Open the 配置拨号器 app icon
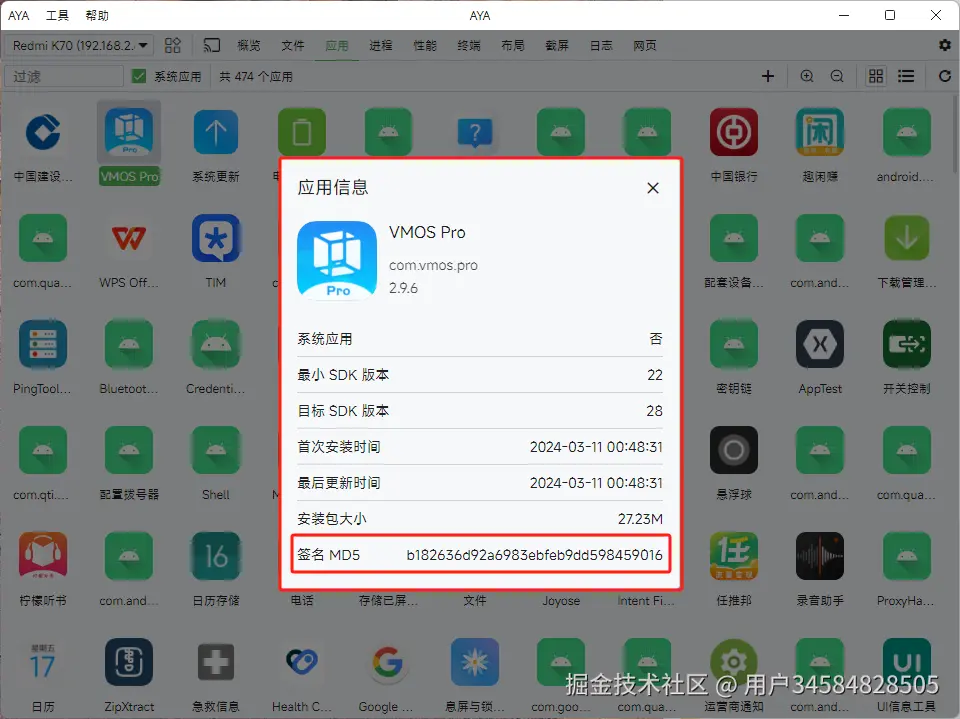Screen dimensions: 960x719 pyautogui.click(x=129, y=450)
